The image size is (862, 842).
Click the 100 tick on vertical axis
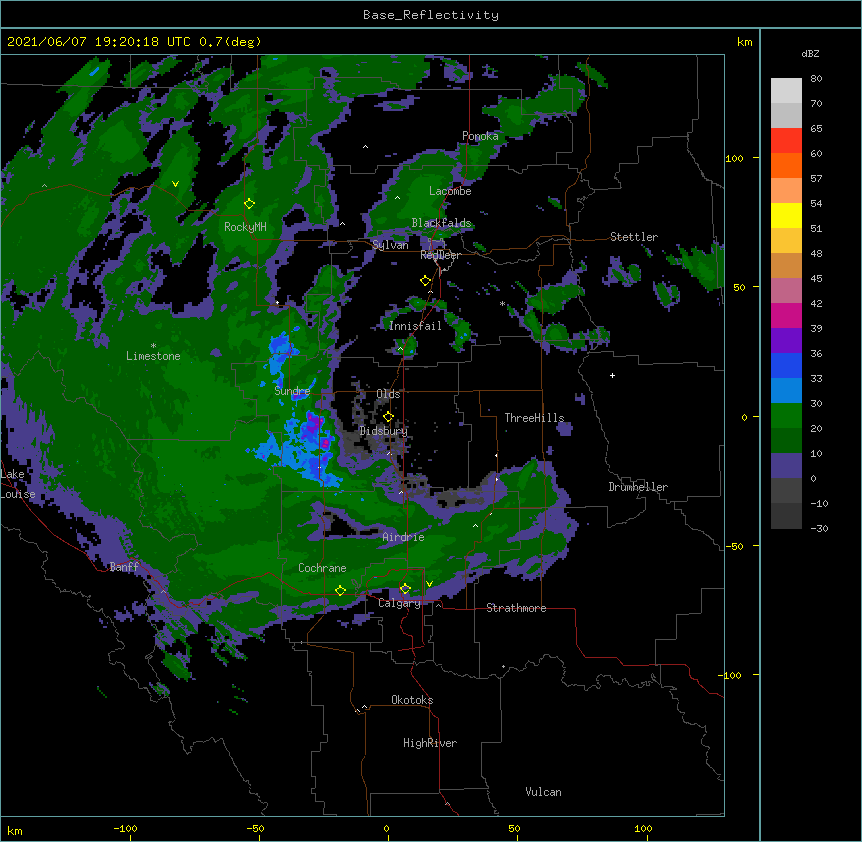734,158
